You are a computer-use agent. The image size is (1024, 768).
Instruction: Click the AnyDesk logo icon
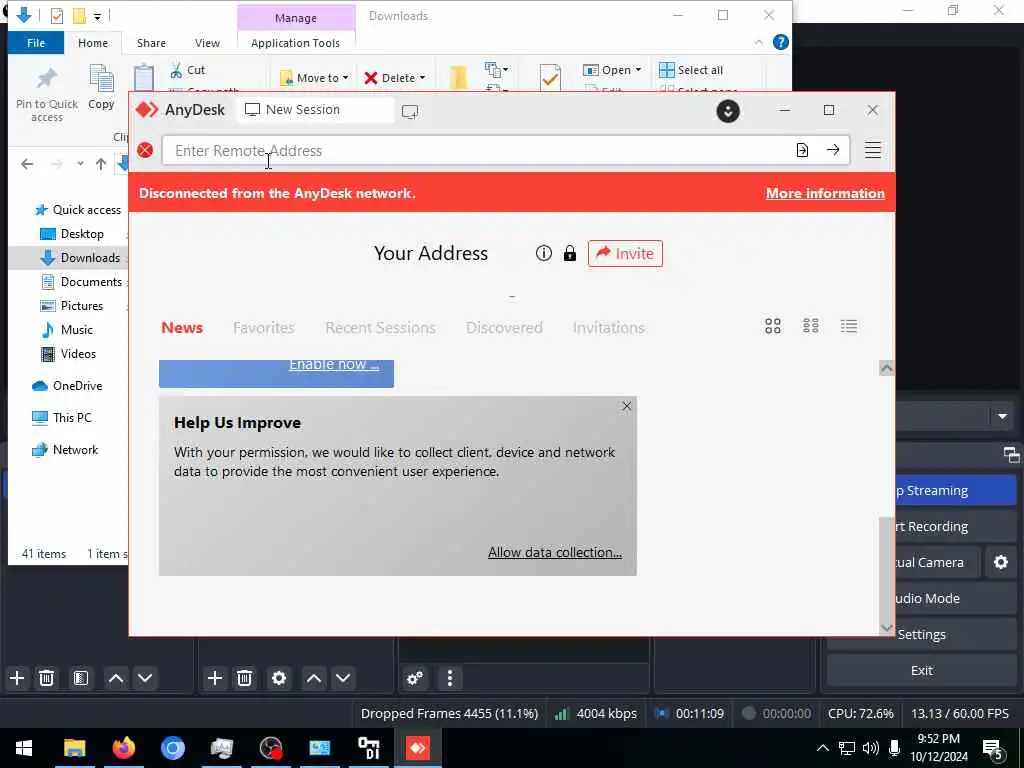(147, 110)
